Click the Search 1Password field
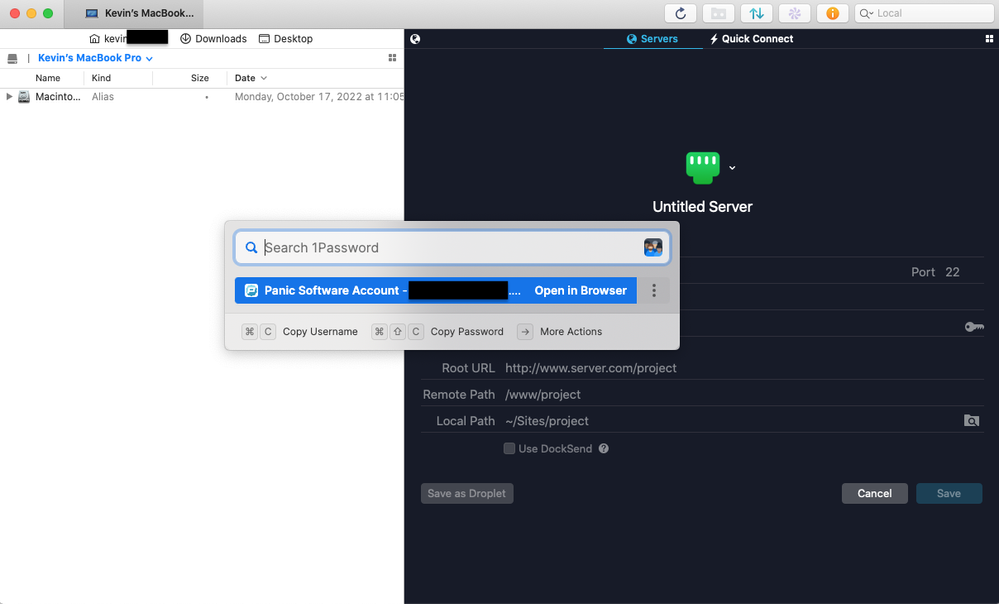Image resolution: width=999 pixels, height=604 pixels. point(450,247)
